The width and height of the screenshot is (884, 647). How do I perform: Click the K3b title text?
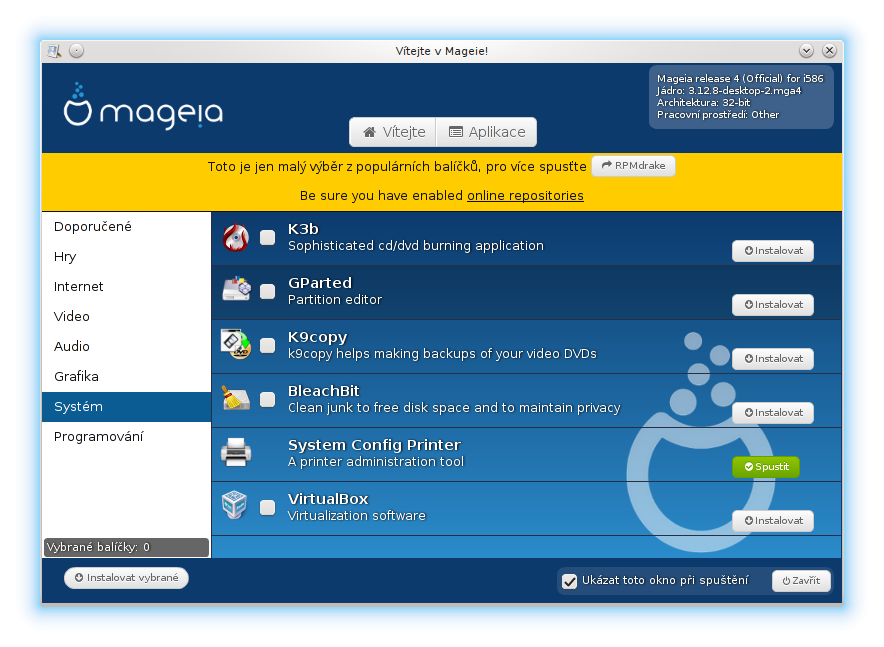(303, 229)
